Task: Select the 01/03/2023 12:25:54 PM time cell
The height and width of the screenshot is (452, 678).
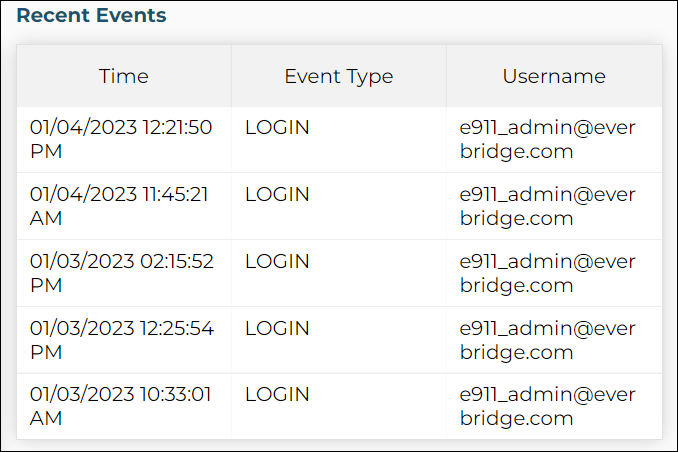Action: click(122, 340)
